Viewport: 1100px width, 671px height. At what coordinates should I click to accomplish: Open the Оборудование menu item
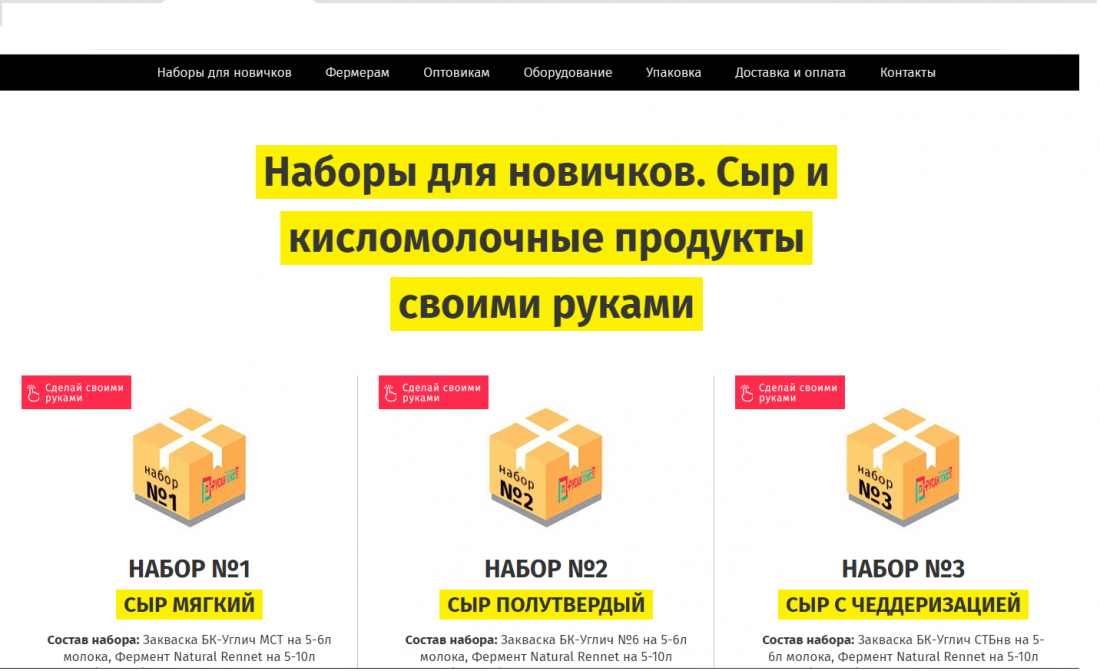click(x=567, y=73)
